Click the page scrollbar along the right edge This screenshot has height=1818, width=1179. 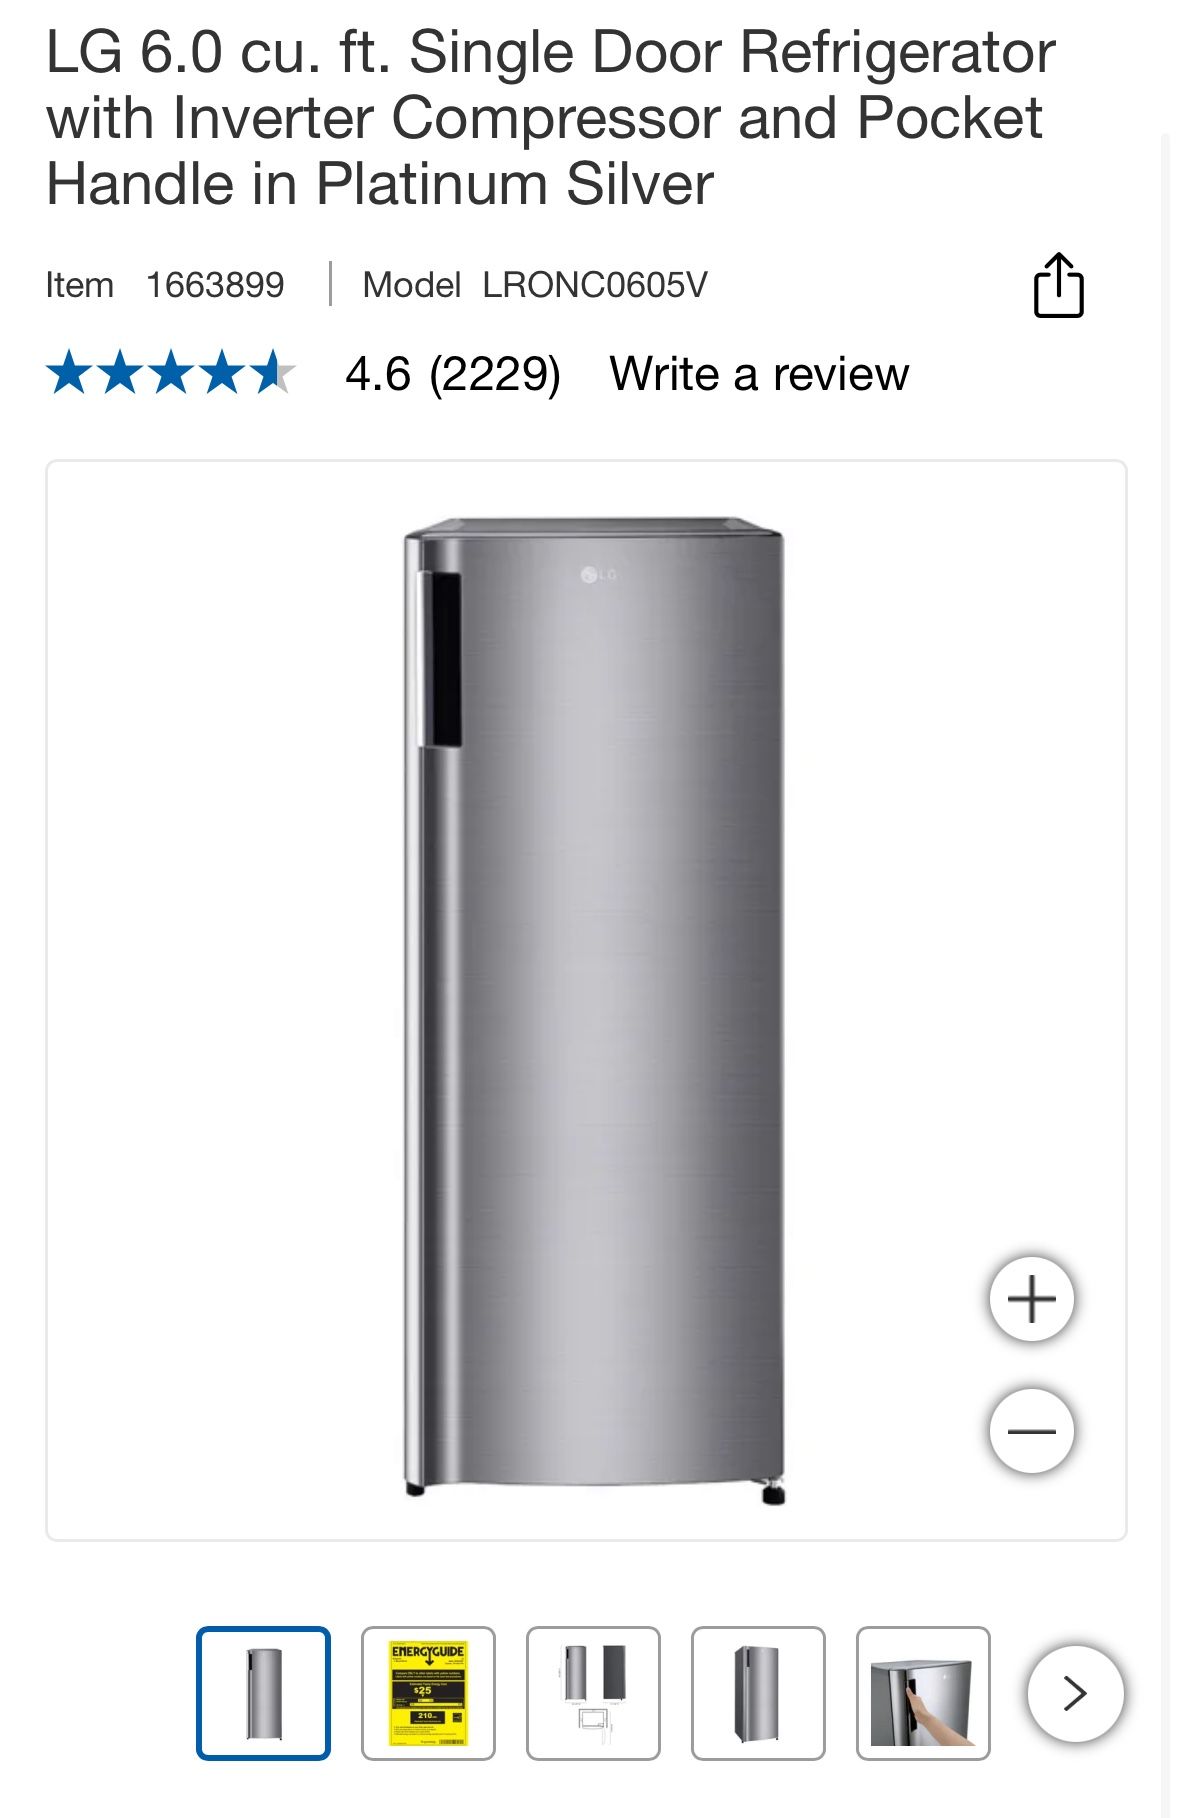(x=1164, y=975)
